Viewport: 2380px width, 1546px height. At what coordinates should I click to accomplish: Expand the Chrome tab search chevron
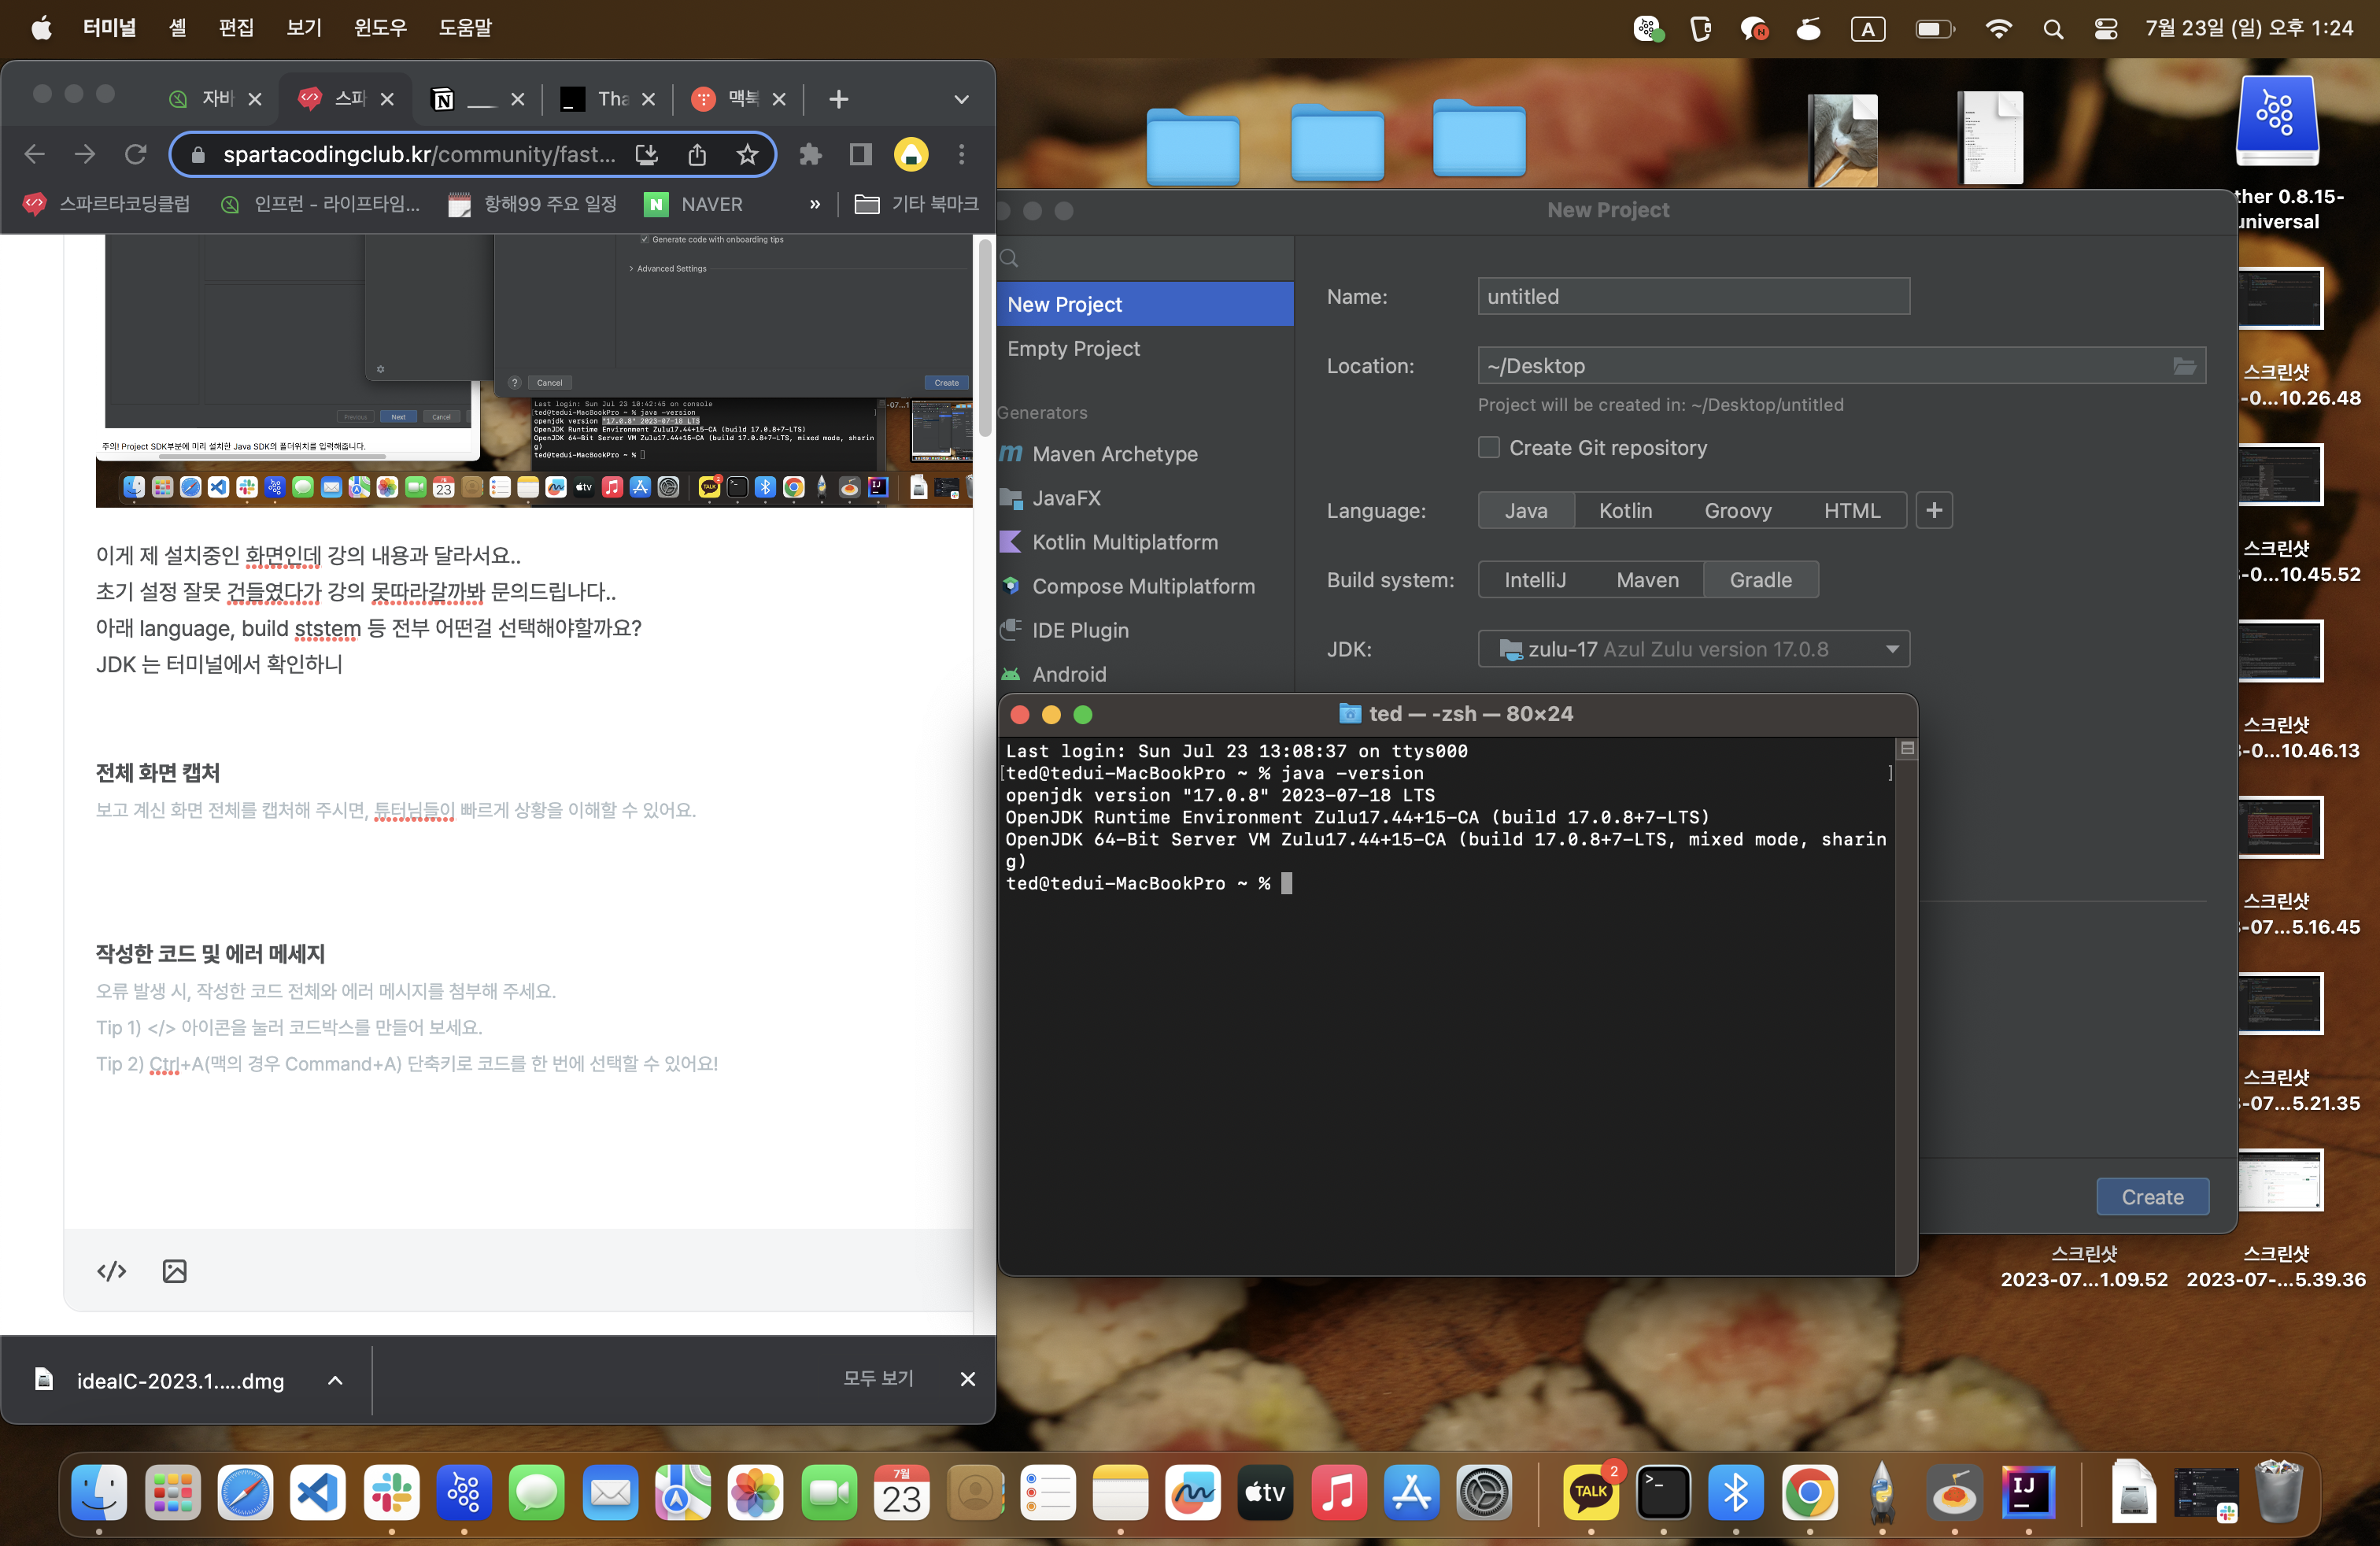tap(961, 99)
